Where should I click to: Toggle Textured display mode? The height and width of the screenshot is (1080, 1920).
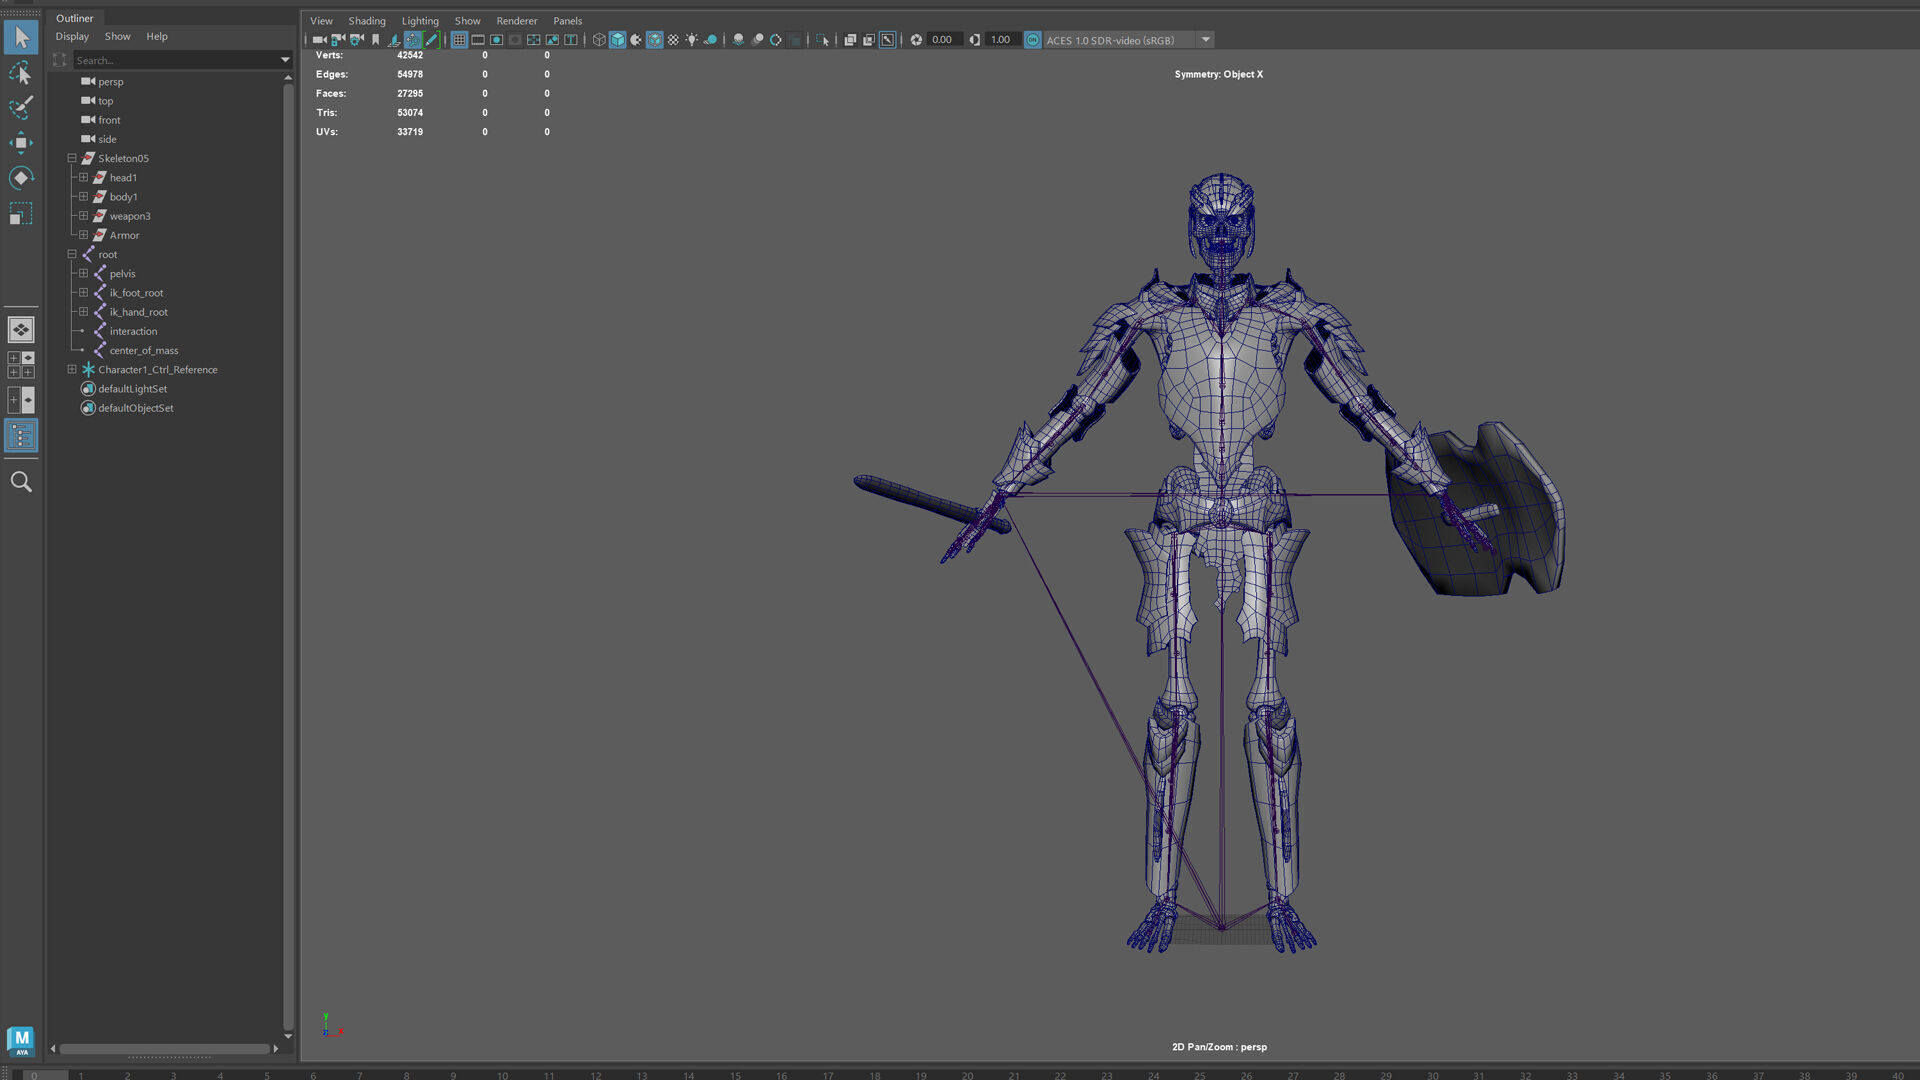point(673,40)
